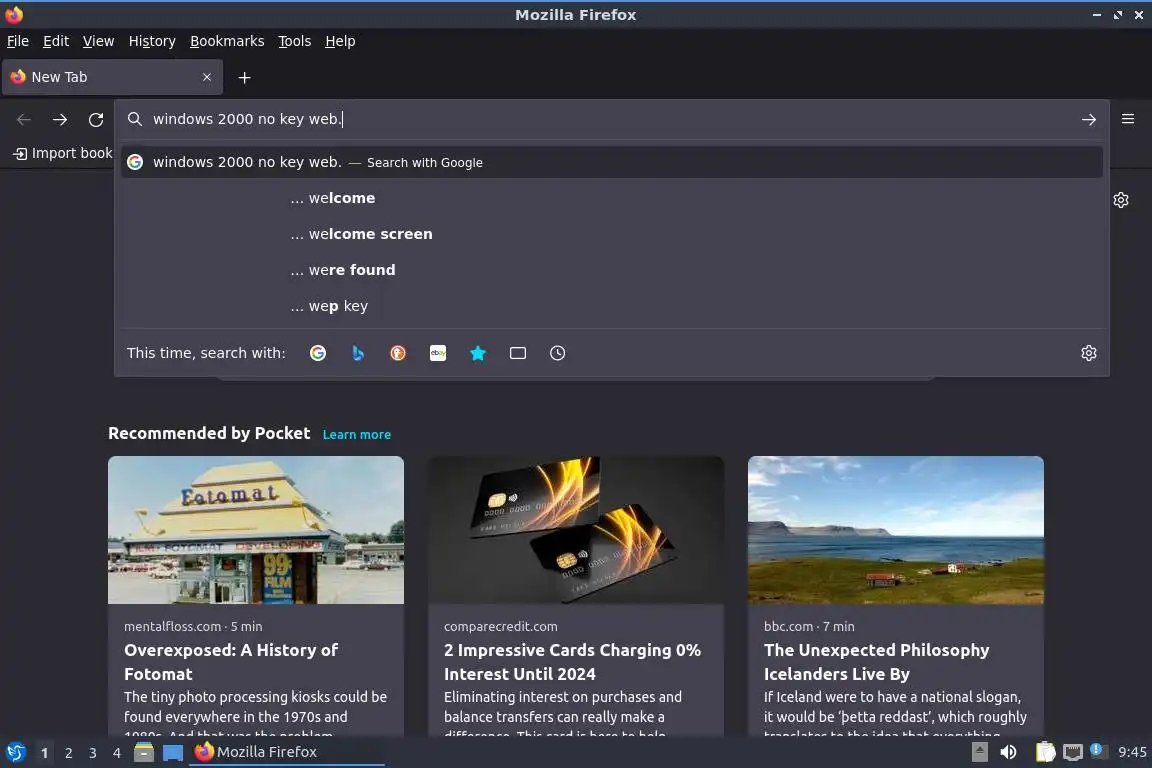Screen dimensions: 1152x768
Task: Click the magnifier icon in address bar
Action: (134, 119)
